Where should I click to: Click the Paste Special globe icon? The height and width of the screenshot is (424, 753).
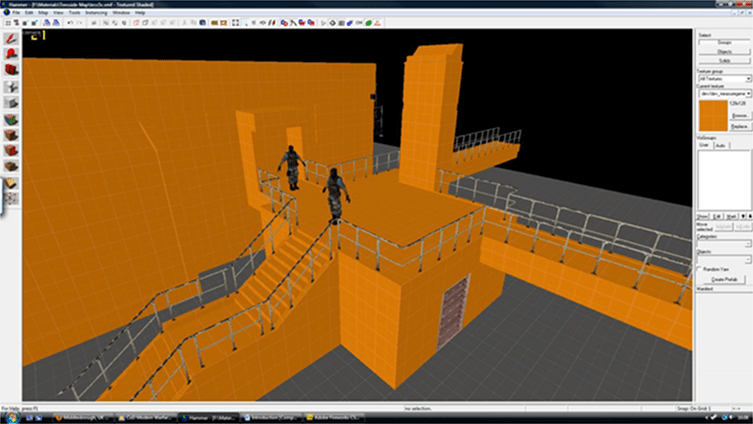click(203, 23)
